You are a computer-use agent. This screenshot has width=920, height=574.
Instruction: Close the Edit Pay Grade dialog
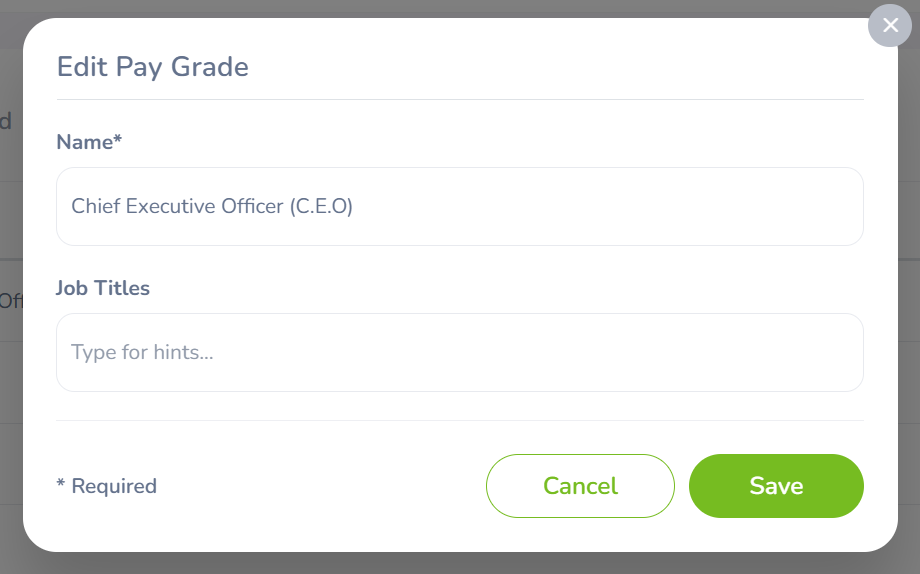[x=890, y=26]
